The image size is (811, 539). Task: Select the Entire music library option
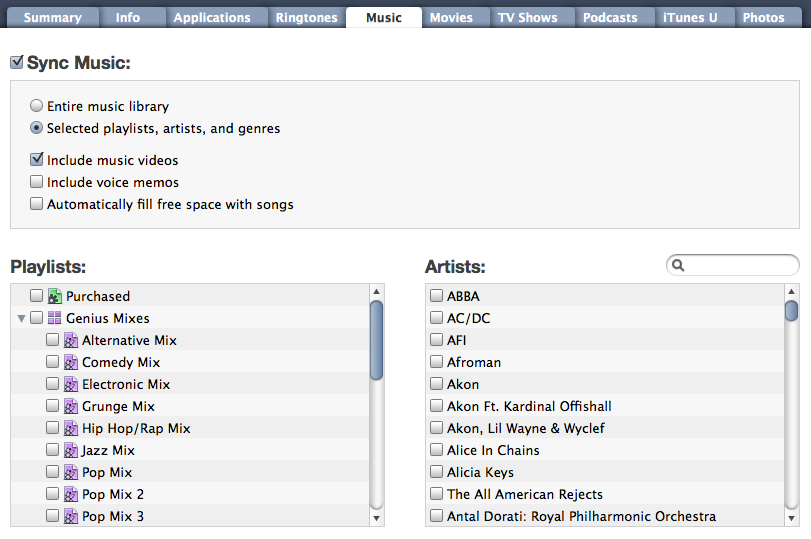(36, 106)
